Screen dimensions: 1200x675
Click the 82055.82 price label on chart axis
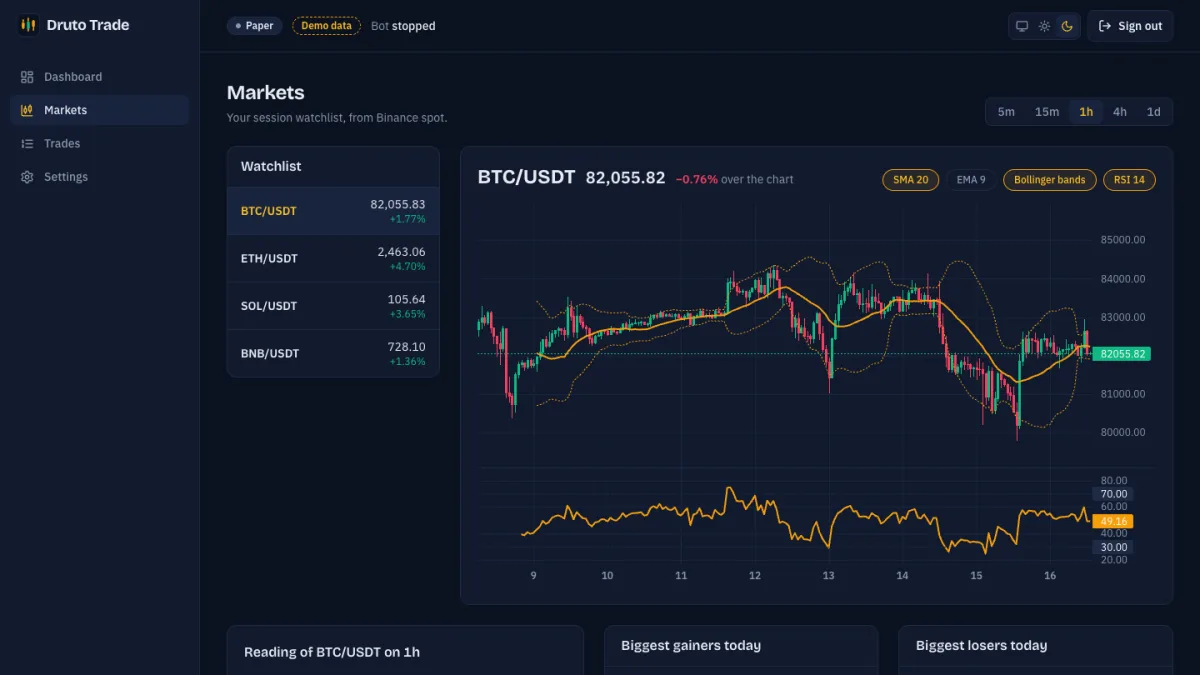coord(1122,354)
